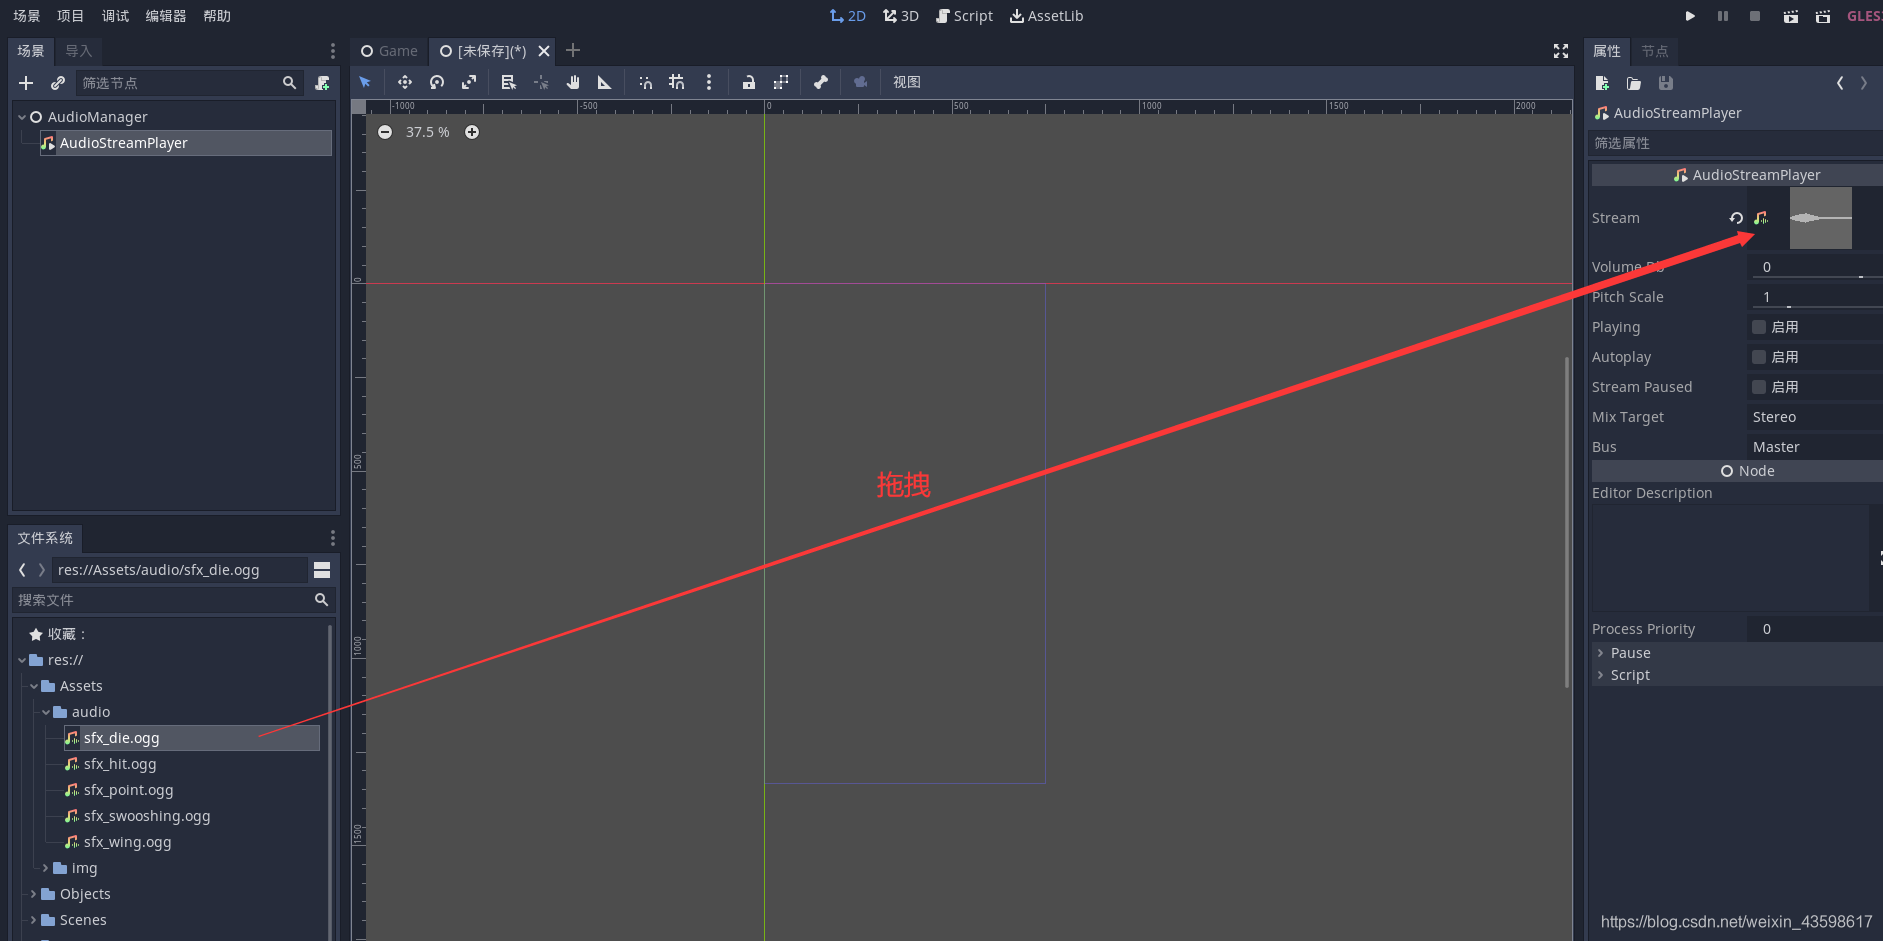The width and height of the screenshot is (1883, 941).
Task: Select the Pan mode hand tool
Action: pyautogui.click(x=573, y=82)
